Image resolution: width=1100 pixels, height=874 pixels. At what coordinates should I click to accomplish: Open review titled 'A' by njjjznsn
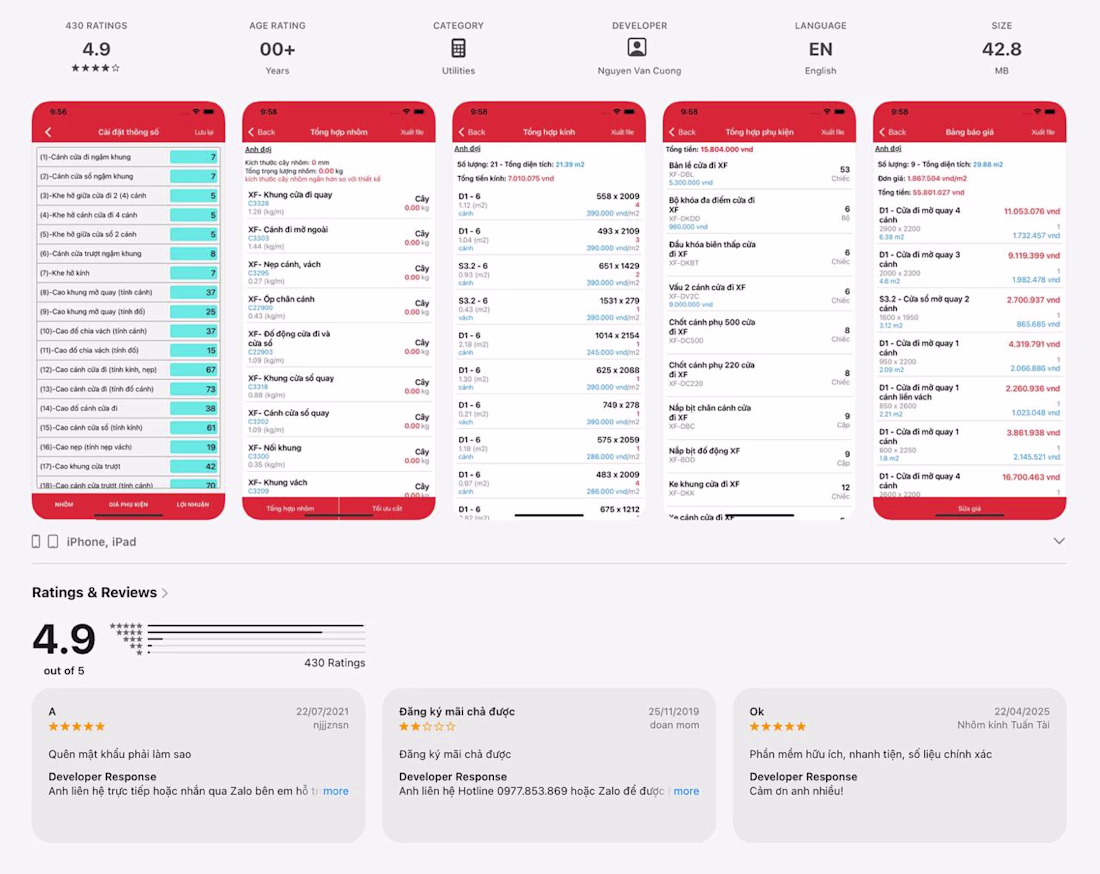[199, 765]
